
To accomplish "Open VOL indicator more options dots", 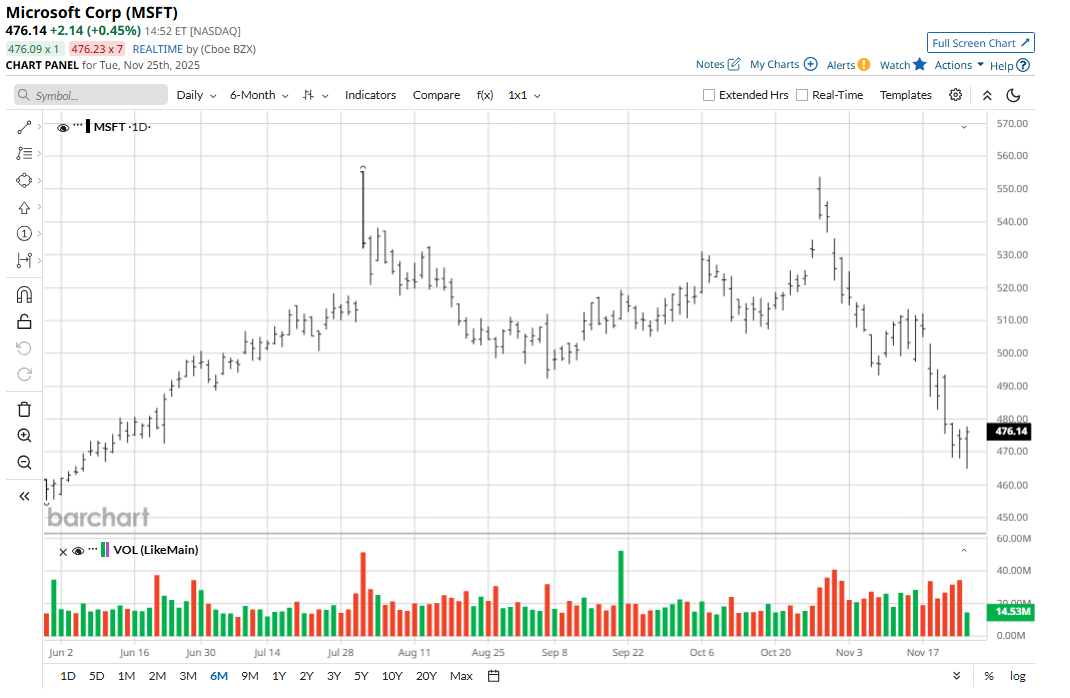I will point(93,549).
